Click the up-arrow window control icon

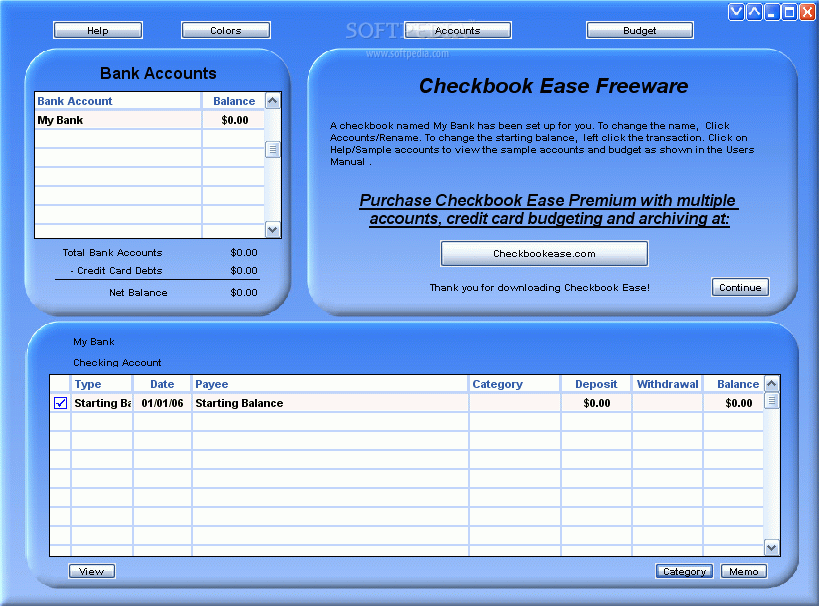[754, 12]
